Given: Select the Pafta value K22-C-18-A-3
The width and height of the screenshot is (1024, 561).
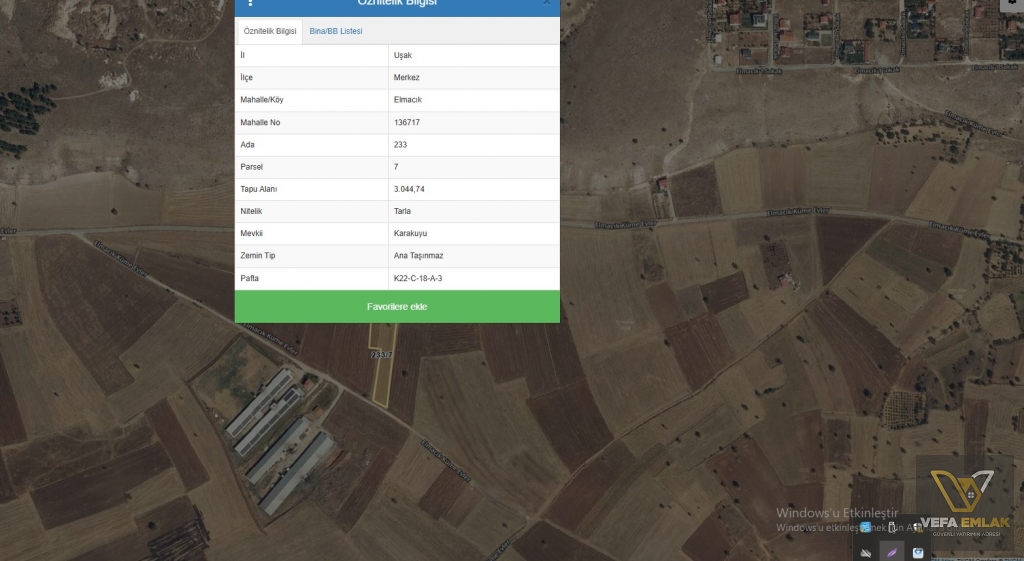Looking at the screenshot, I should pos(418,278).
